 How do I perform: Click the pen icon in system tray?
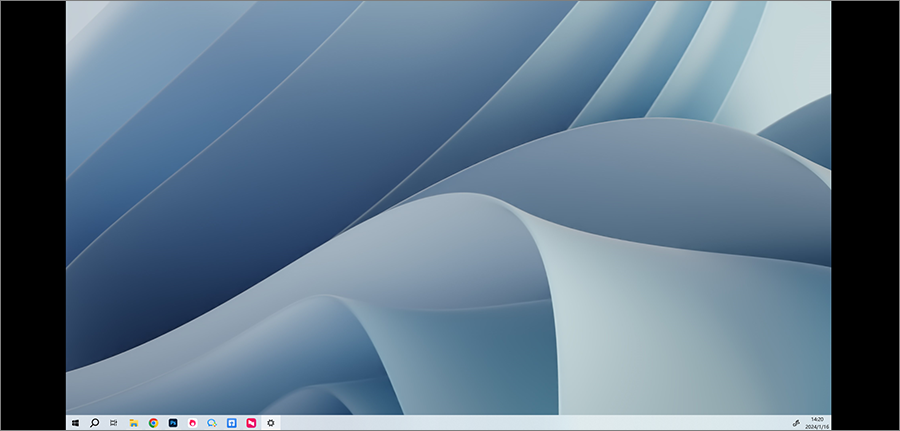pyautogui.click(x=796, y=423)
